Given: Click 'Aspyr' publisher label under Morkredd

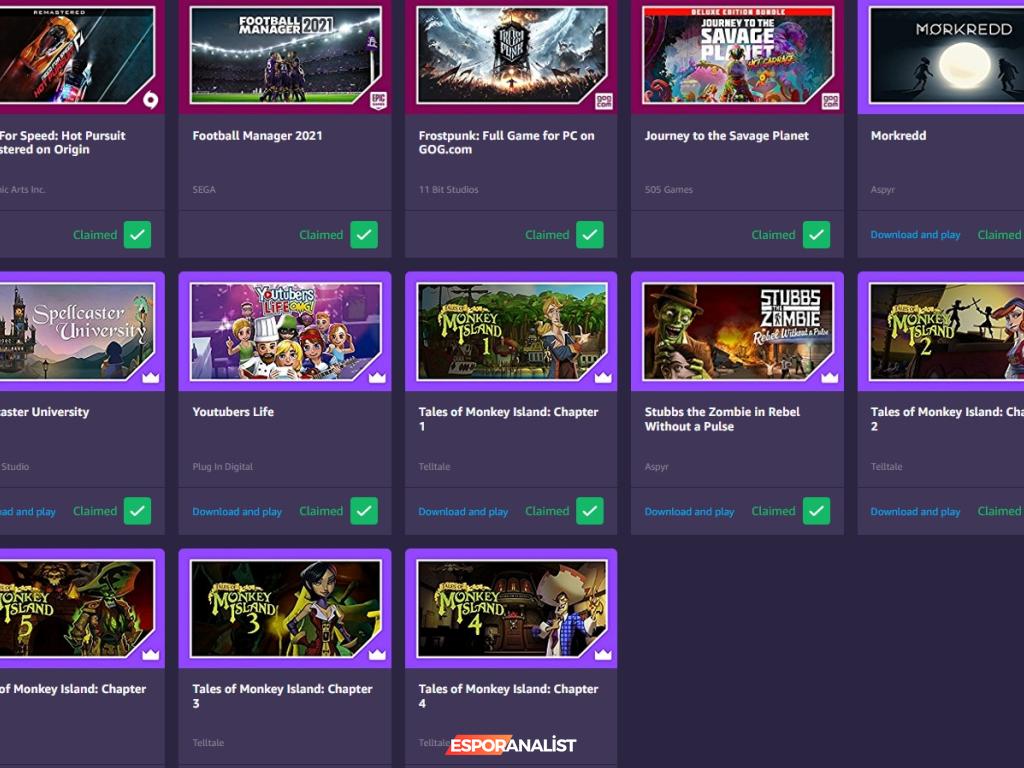Looking at the screenshot, I should click(882, 189).
